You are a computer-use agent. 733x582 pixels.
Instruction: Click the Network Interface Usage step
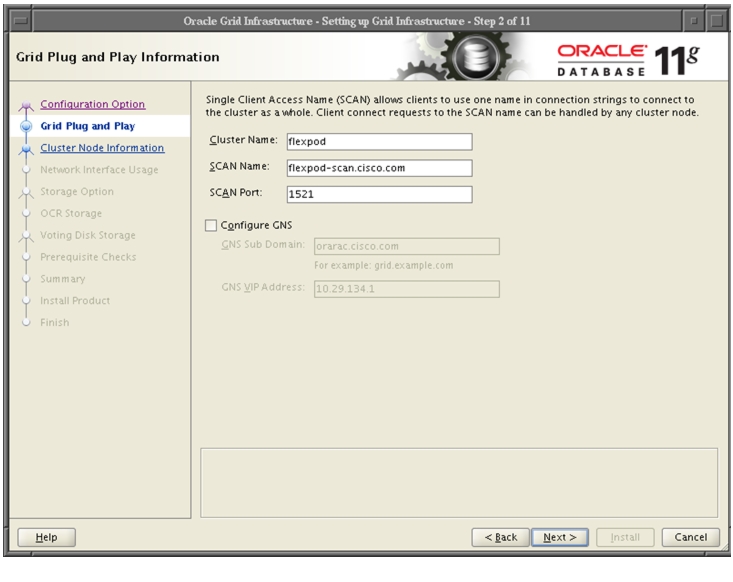pos(99,170)
